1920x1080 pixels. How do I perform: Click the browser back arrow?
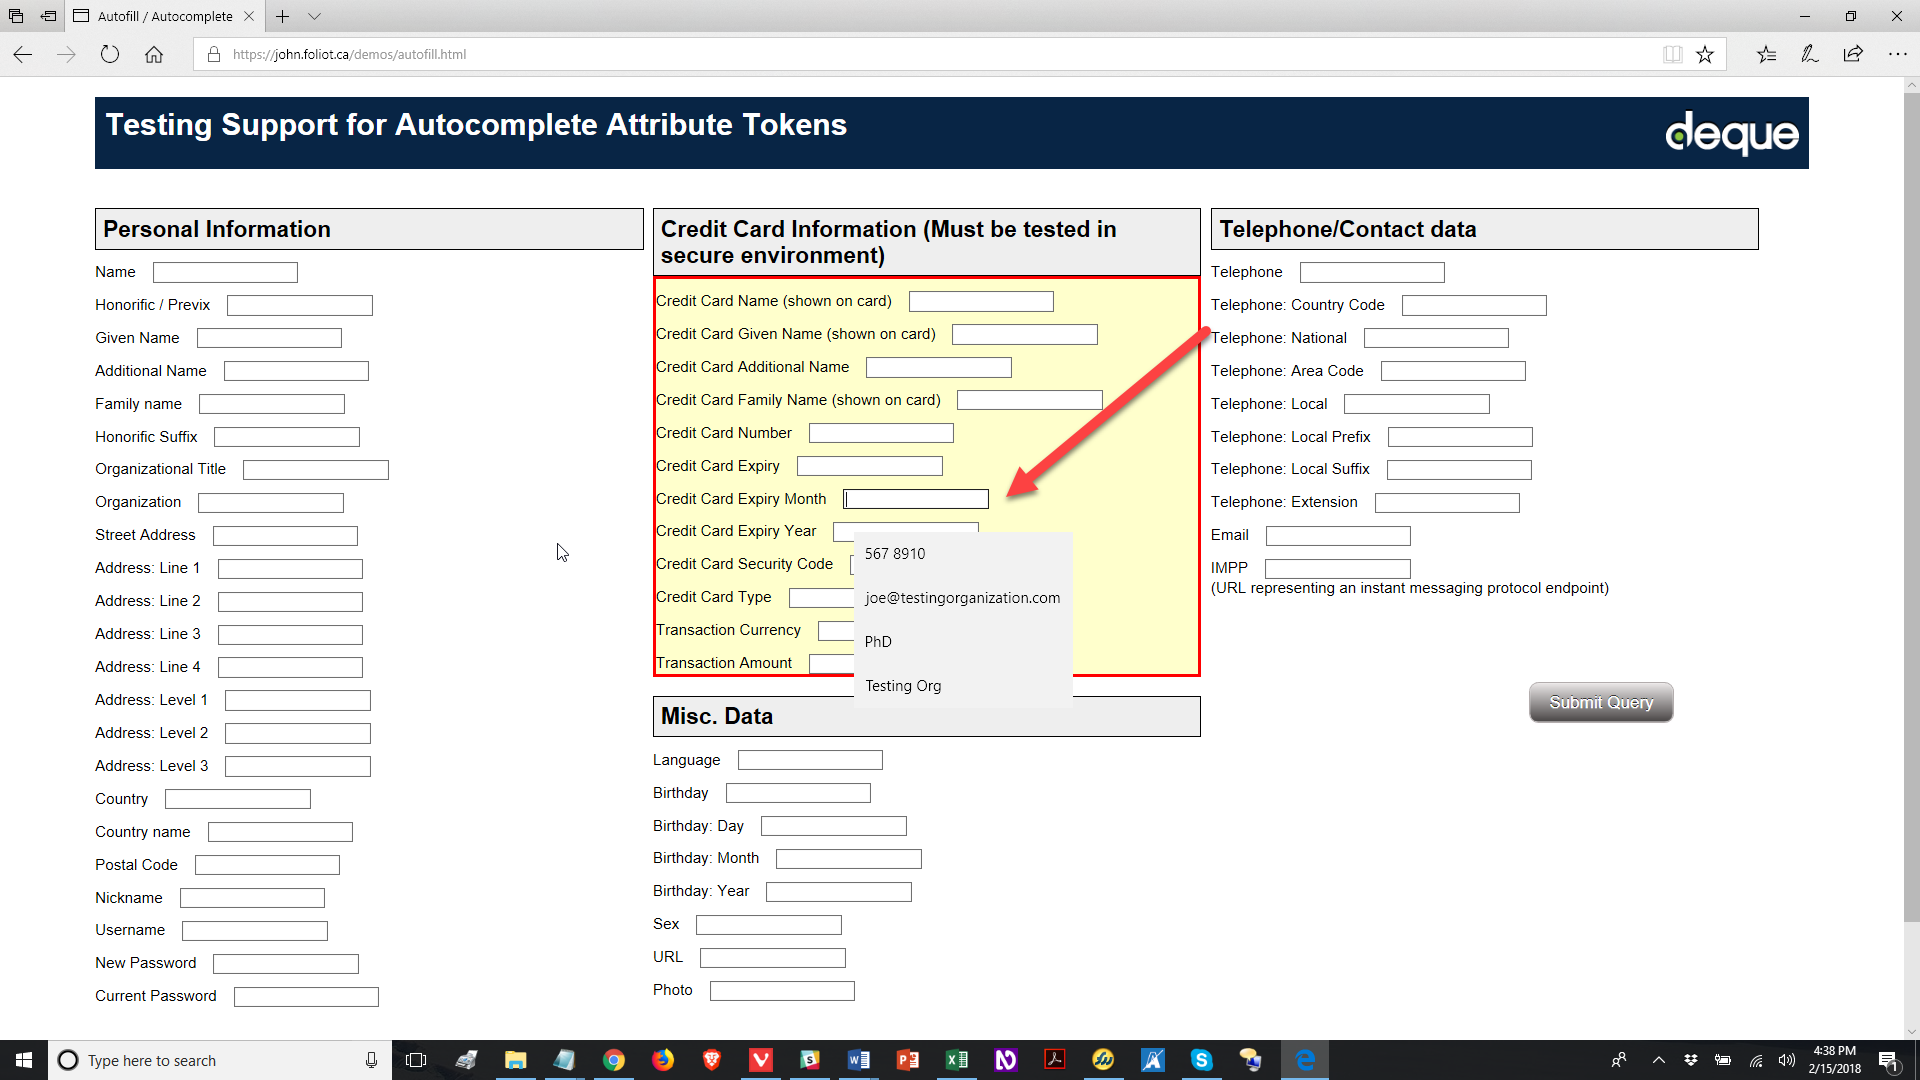23,54
